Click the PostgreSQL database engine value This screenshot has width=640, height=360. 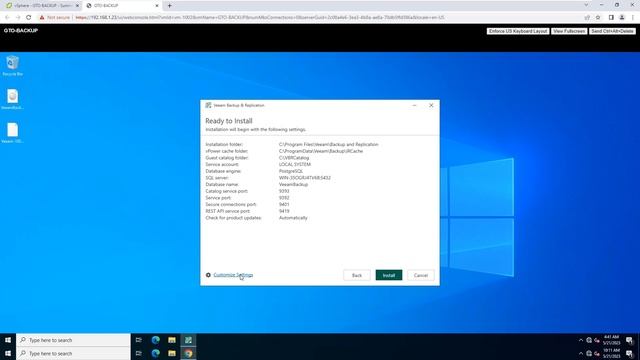click(x=291, y=171)
